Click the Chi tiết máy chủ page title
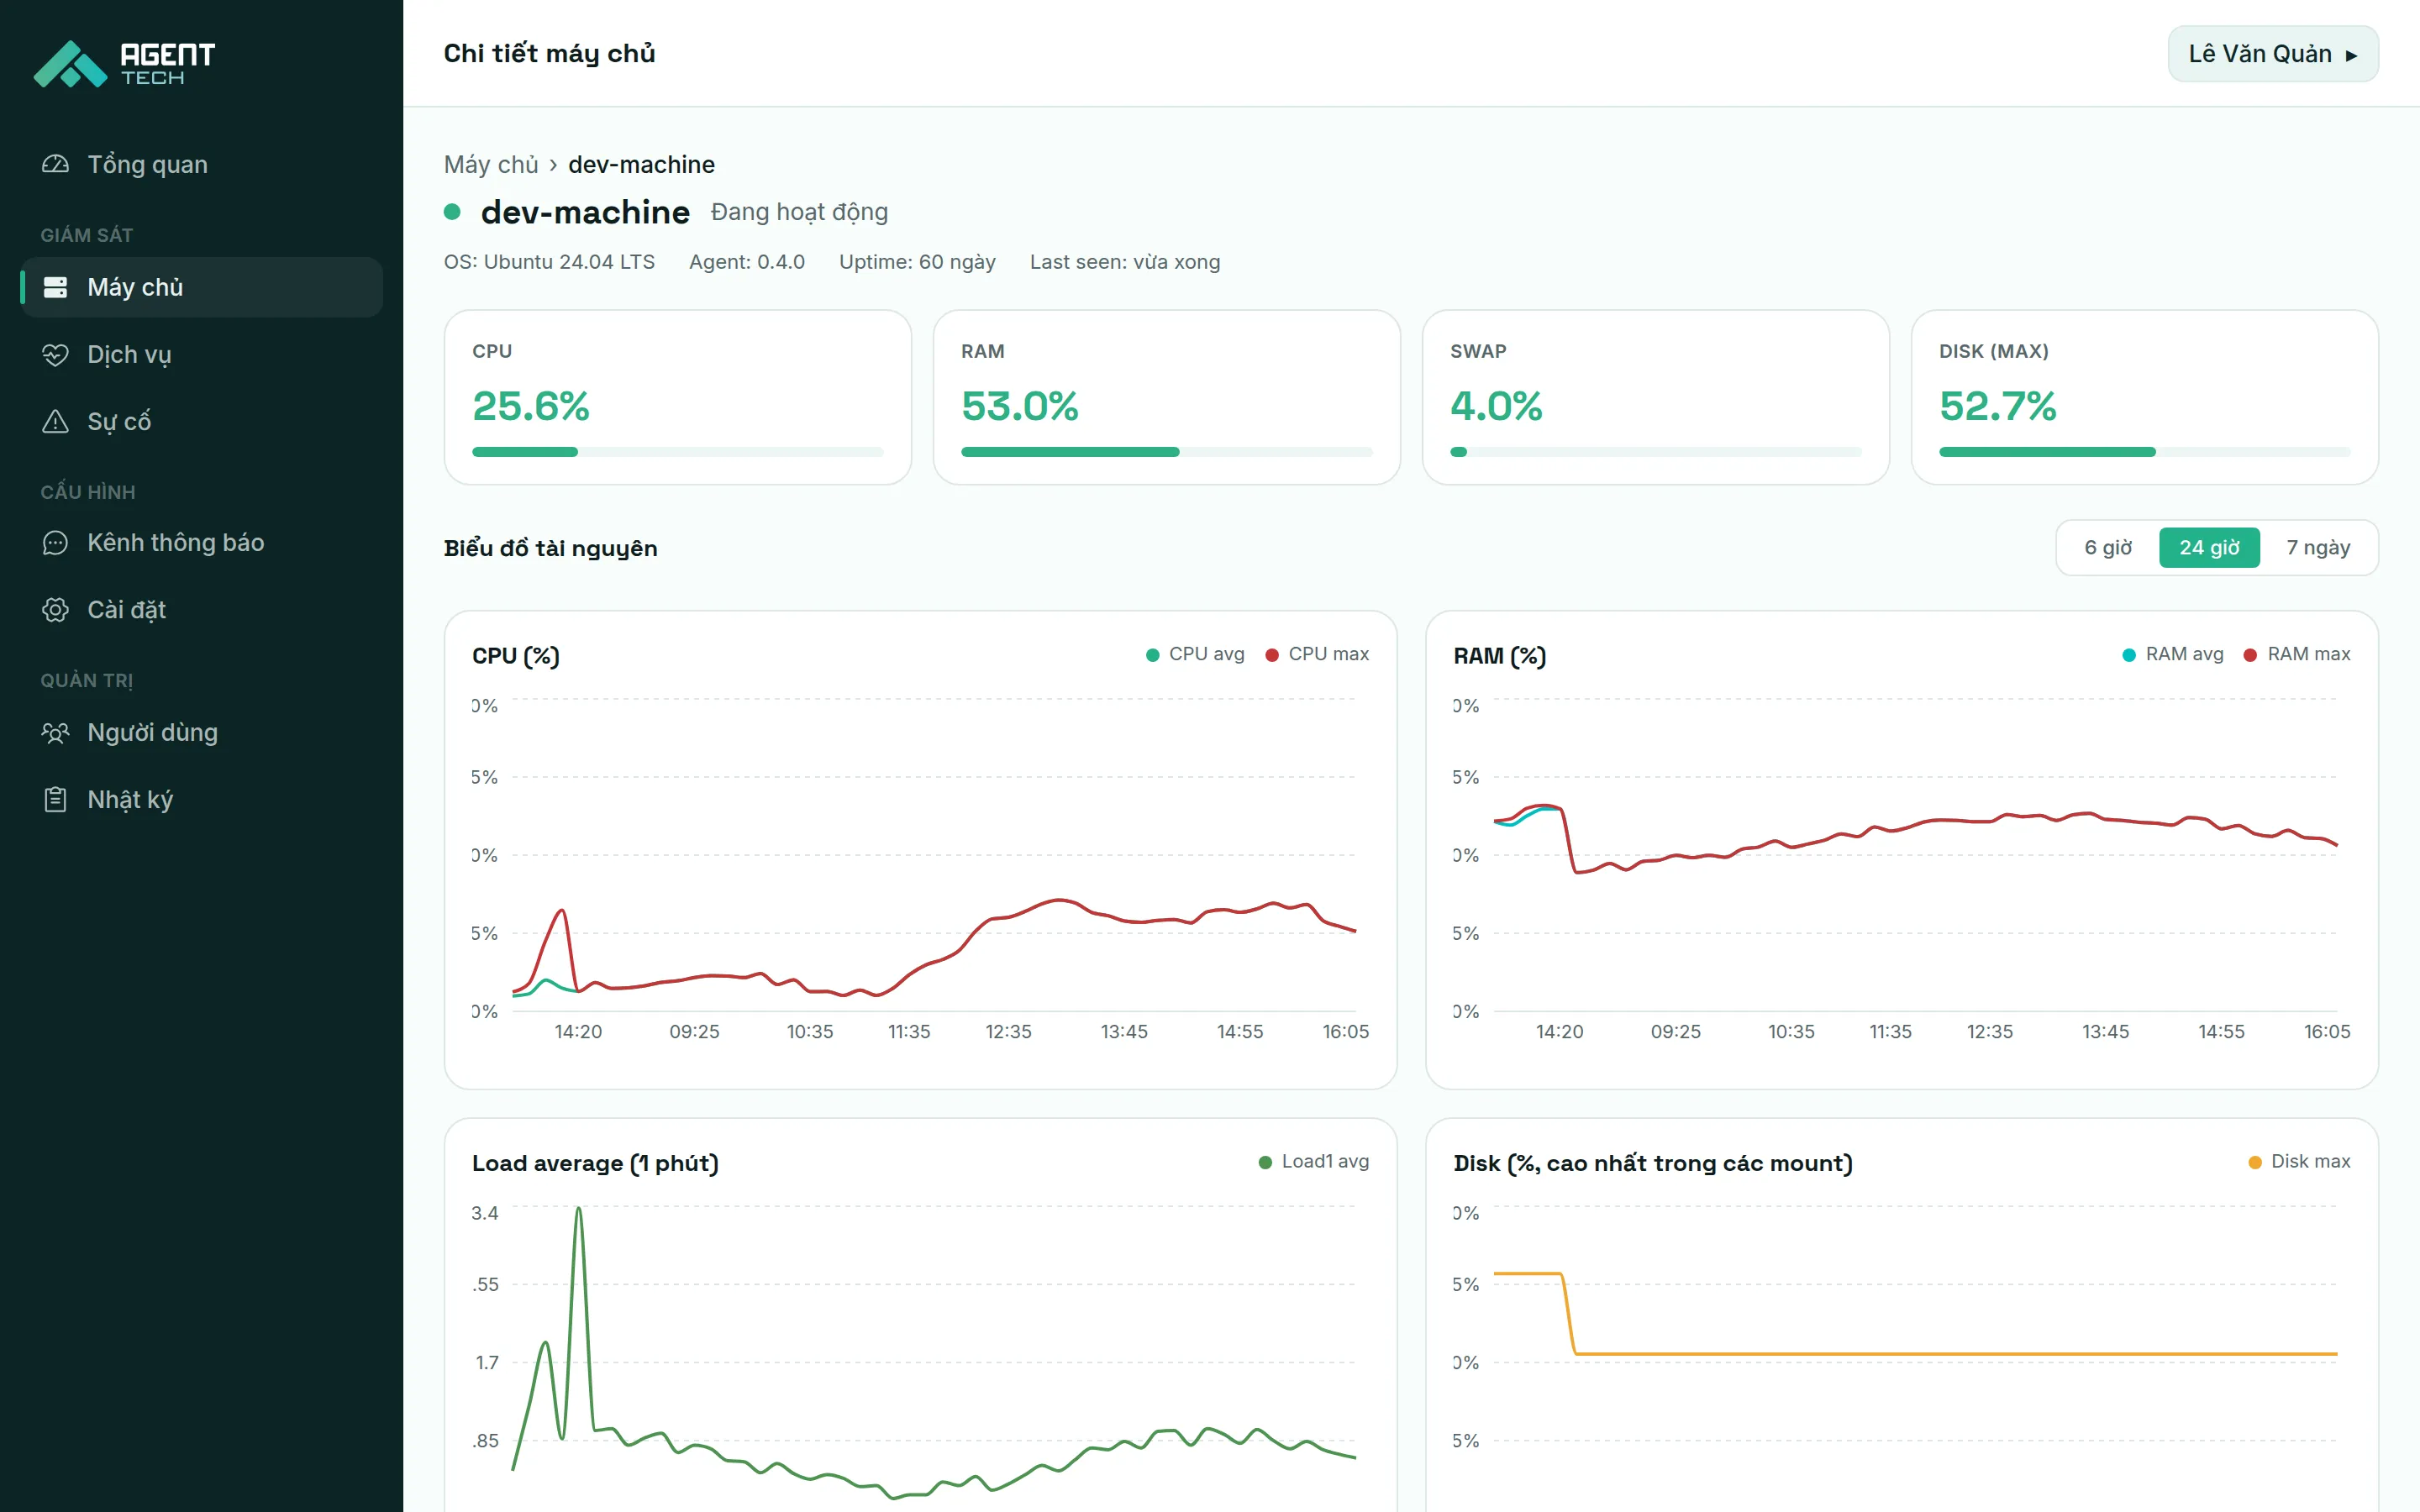 [549, 54]
